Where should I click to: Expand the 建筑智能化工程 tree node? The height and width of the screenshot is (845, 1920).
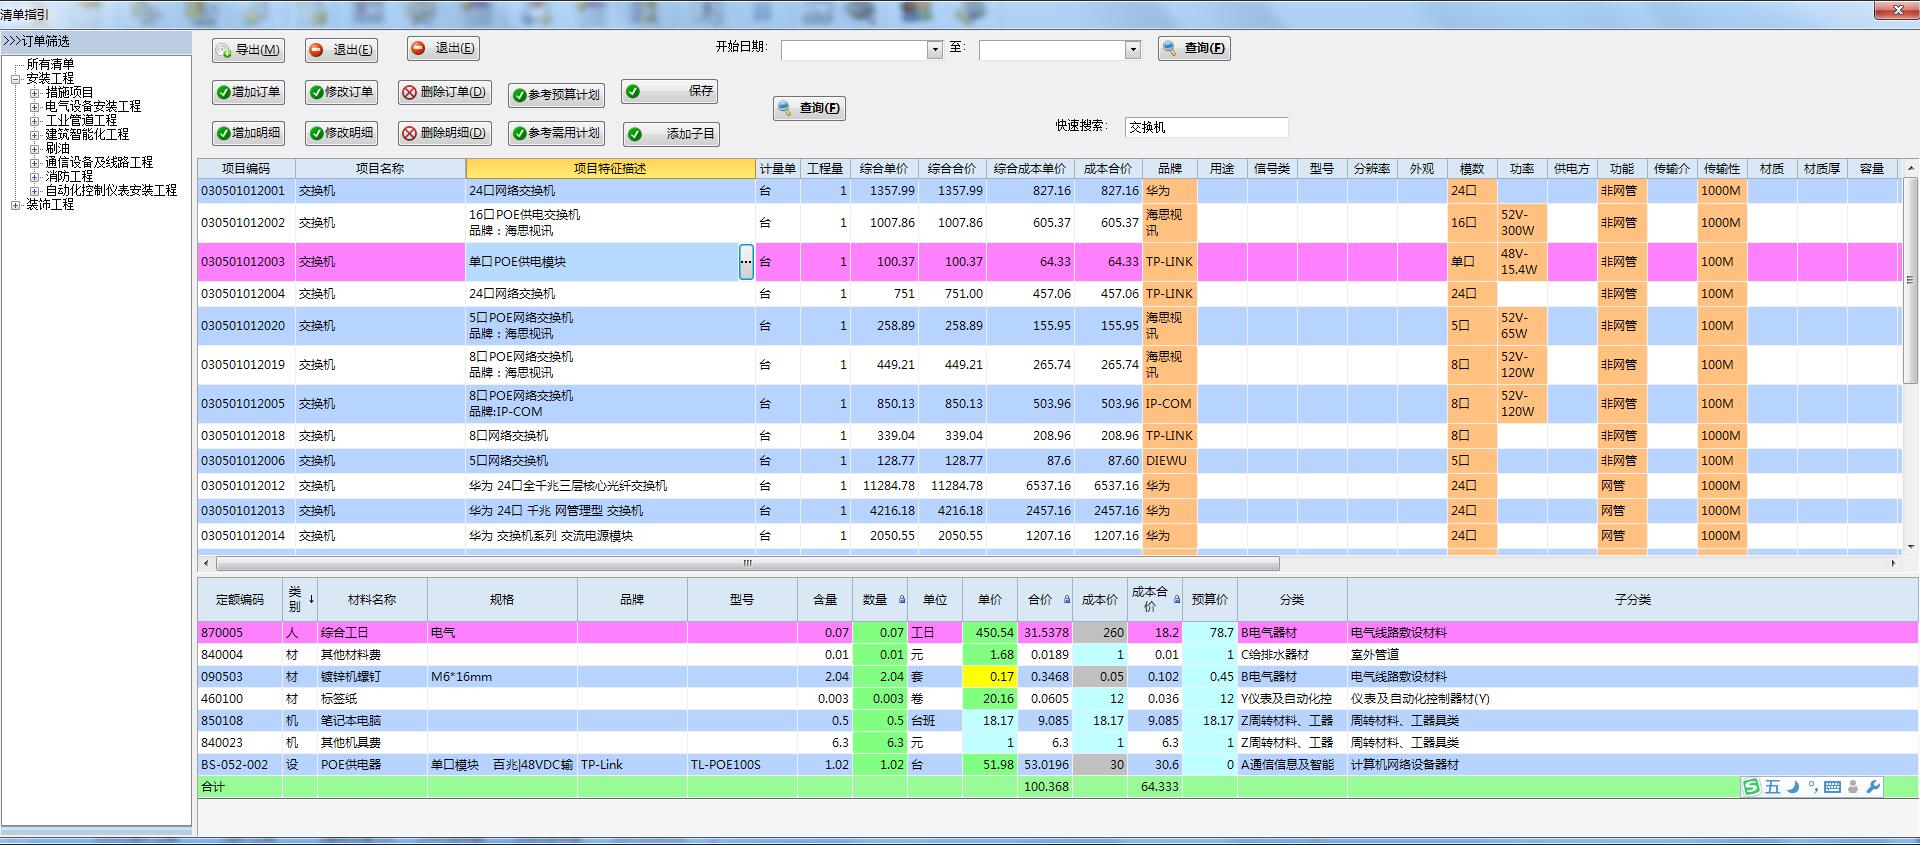click(34, 134)
